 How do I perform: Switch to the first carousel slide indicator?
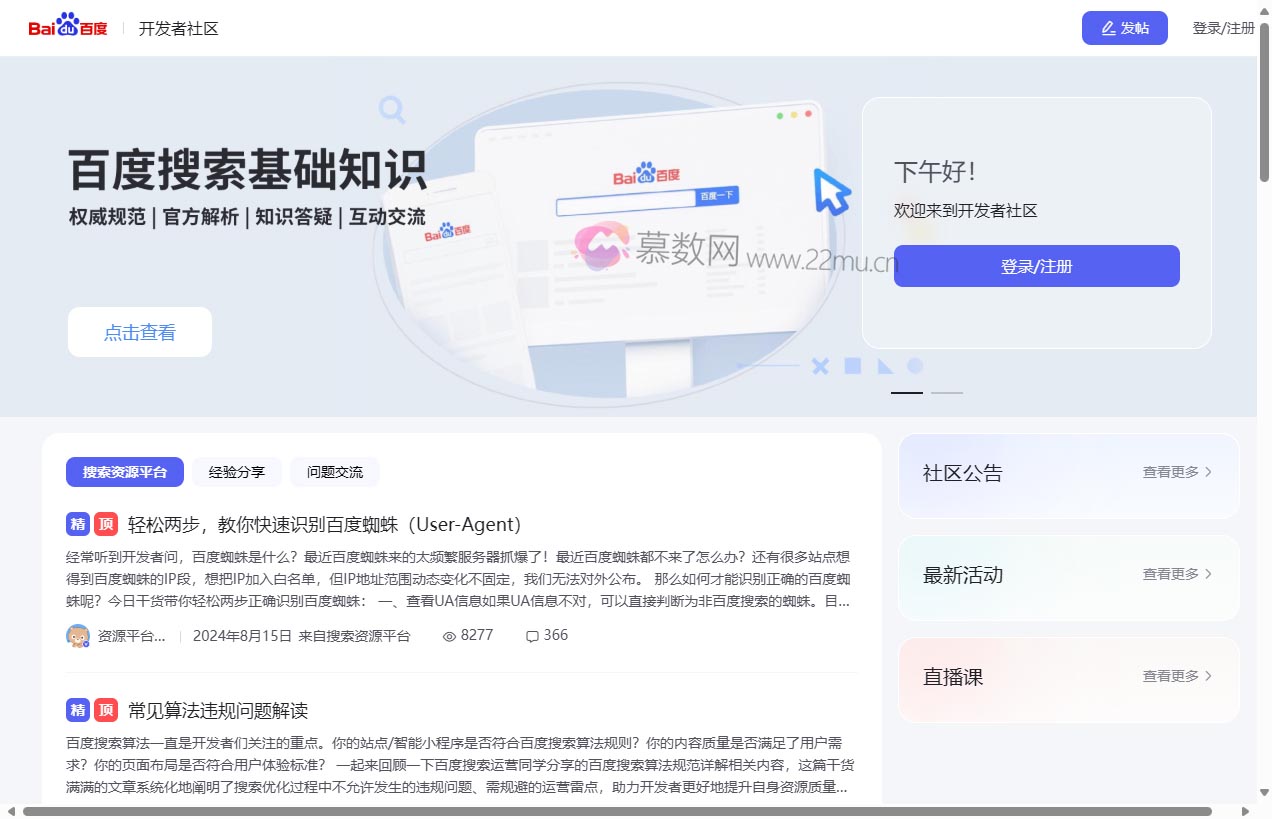click(905, 392)
